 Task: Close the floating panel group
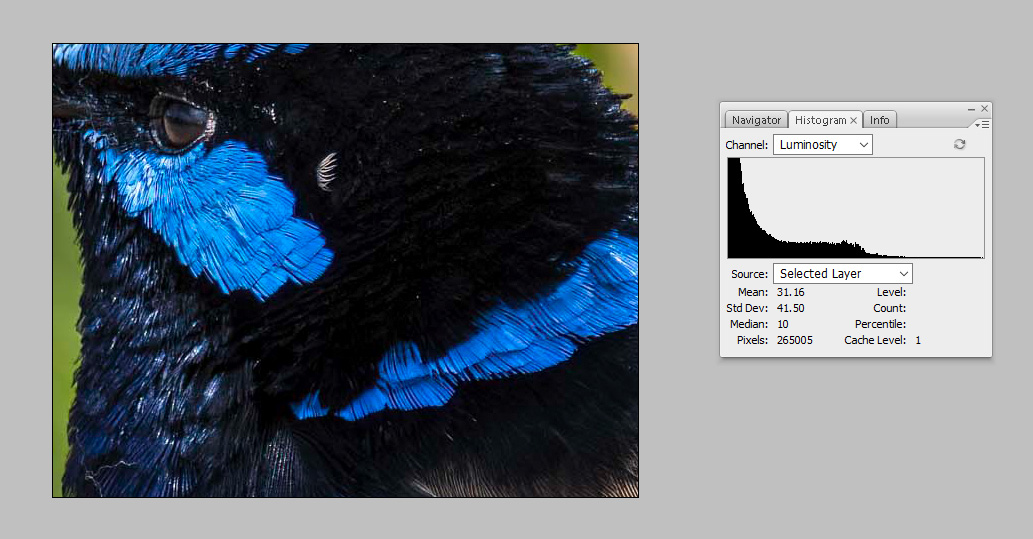(984, 108)
